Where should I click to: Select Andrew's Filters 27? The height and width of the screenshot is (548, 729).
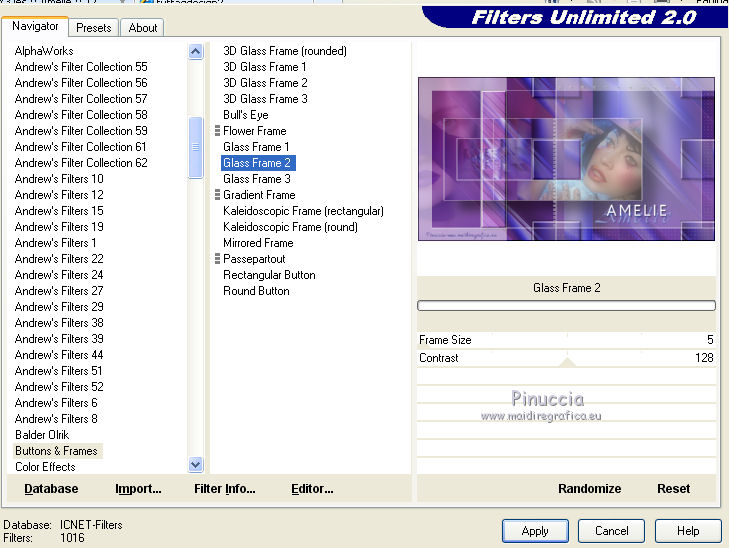click(59, 291)
